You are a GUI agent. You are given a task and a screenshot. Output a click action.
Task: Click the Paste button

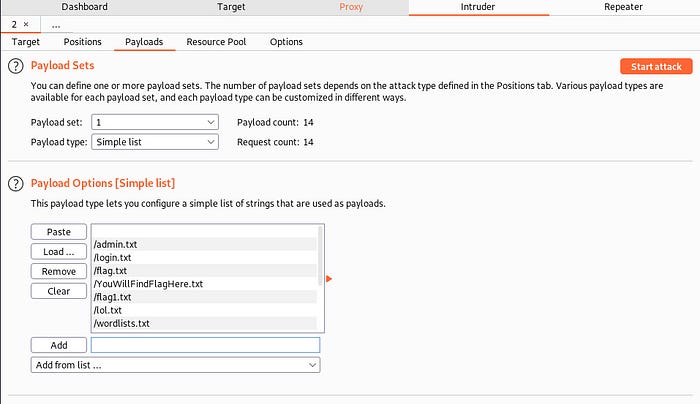click(x=58, y=232)
